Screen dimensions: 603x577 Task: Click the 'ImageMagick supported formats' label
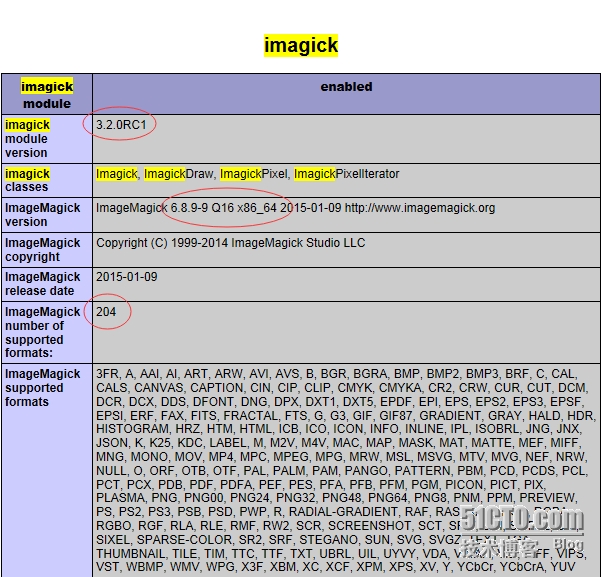[x=42, y=388]
